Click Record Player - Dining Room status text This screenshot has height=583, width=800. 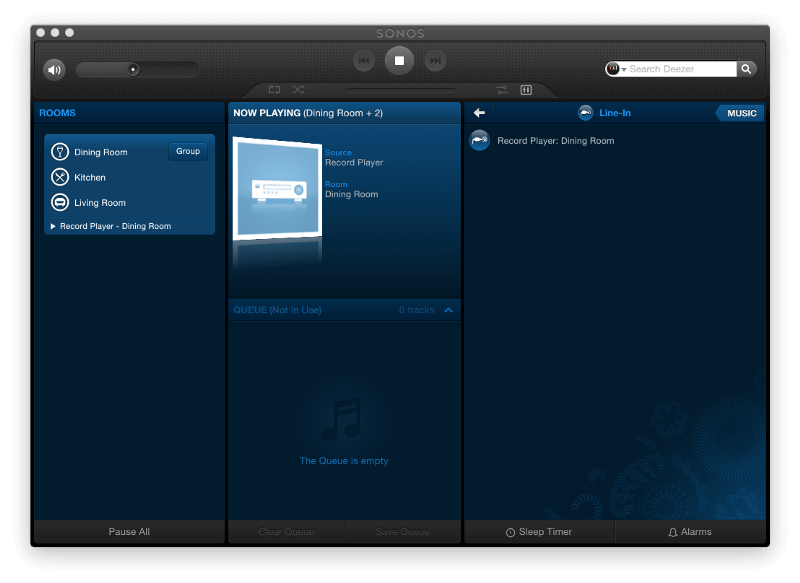[116, 226]
